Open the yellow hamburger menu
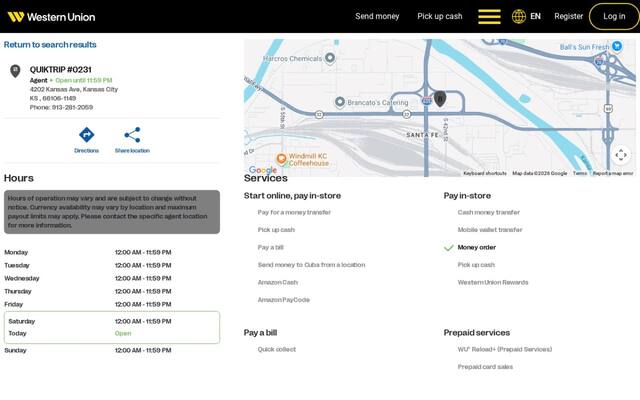 click(x=489, y=17)
